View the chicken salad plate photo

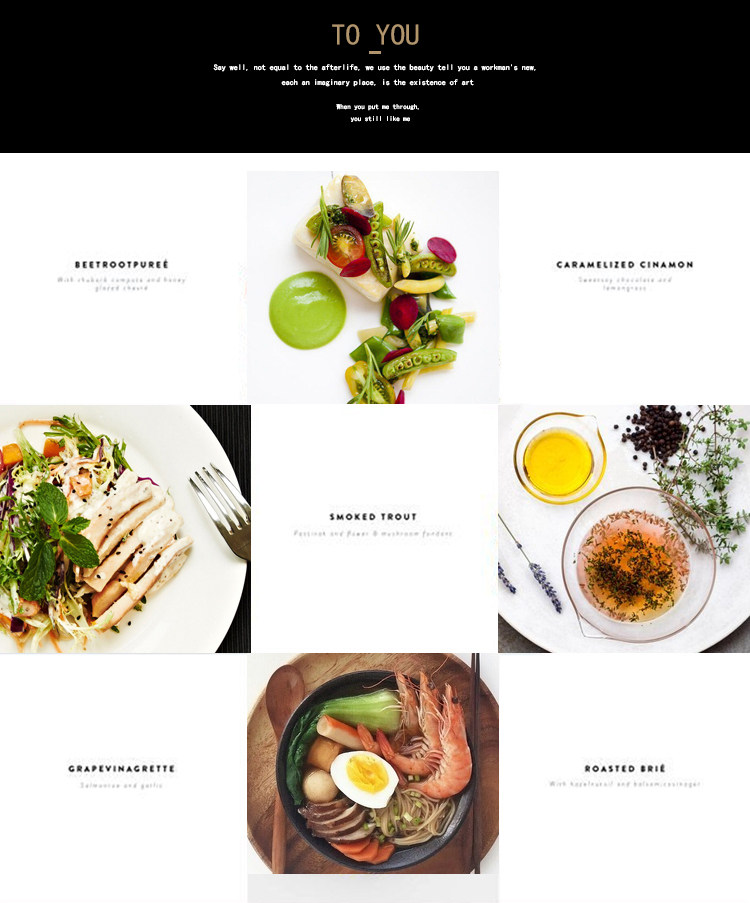(125, 529)
